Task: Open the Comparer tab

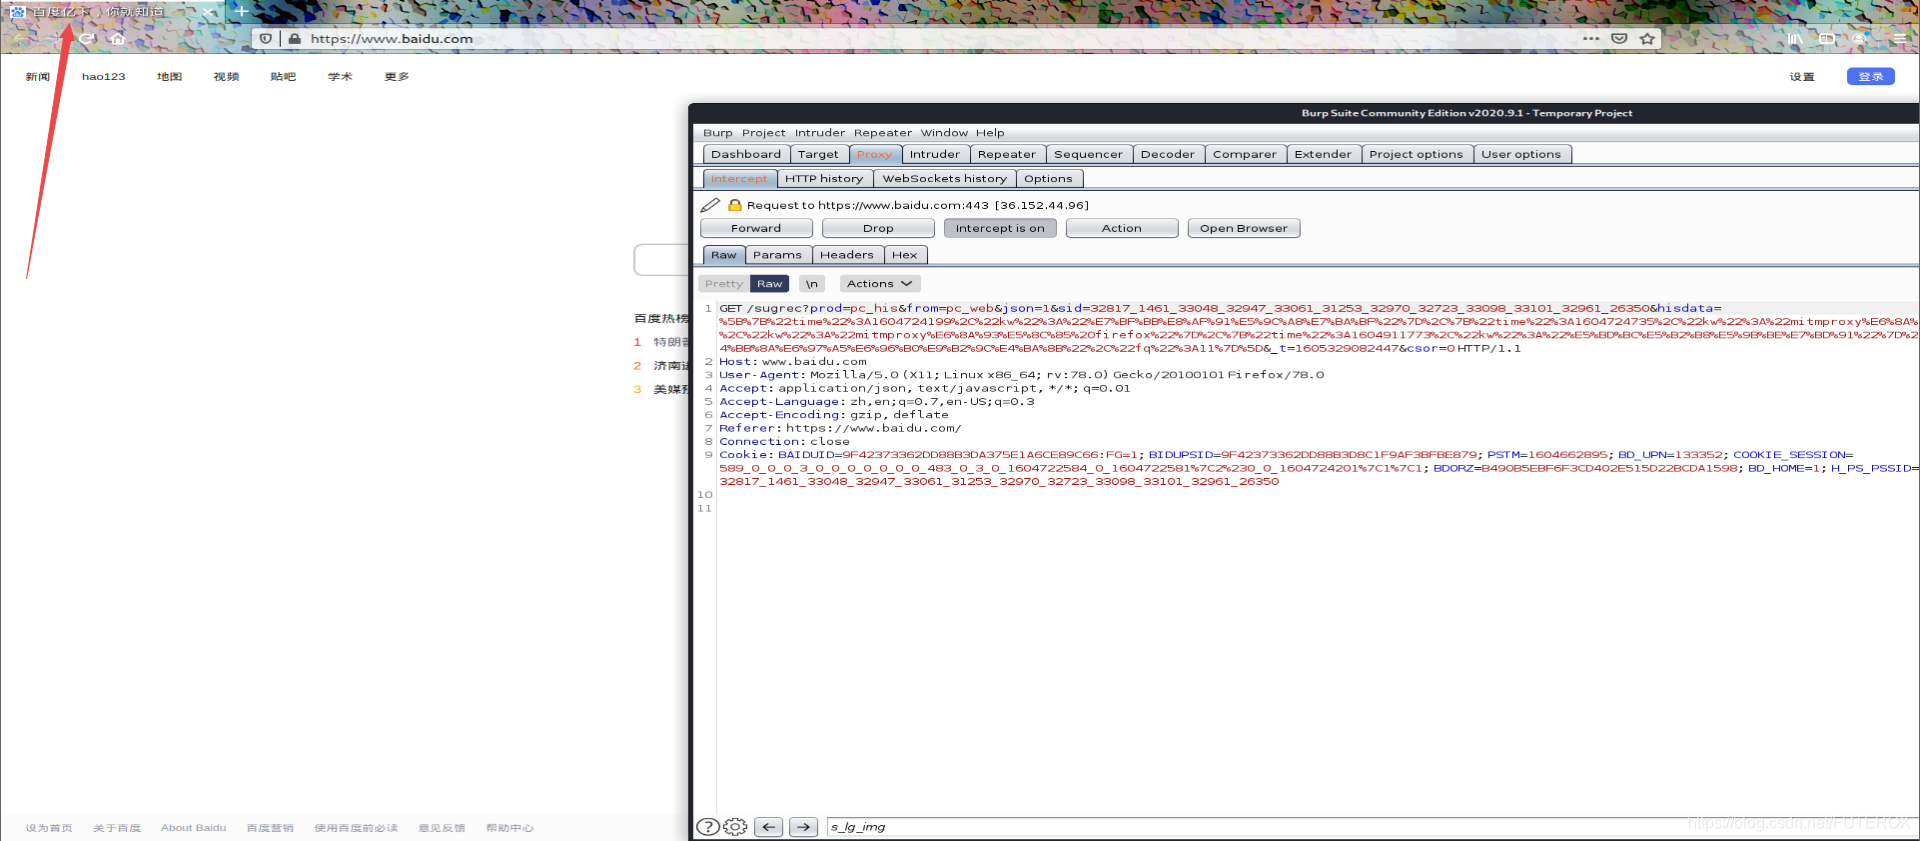Action: [1244, 154]
